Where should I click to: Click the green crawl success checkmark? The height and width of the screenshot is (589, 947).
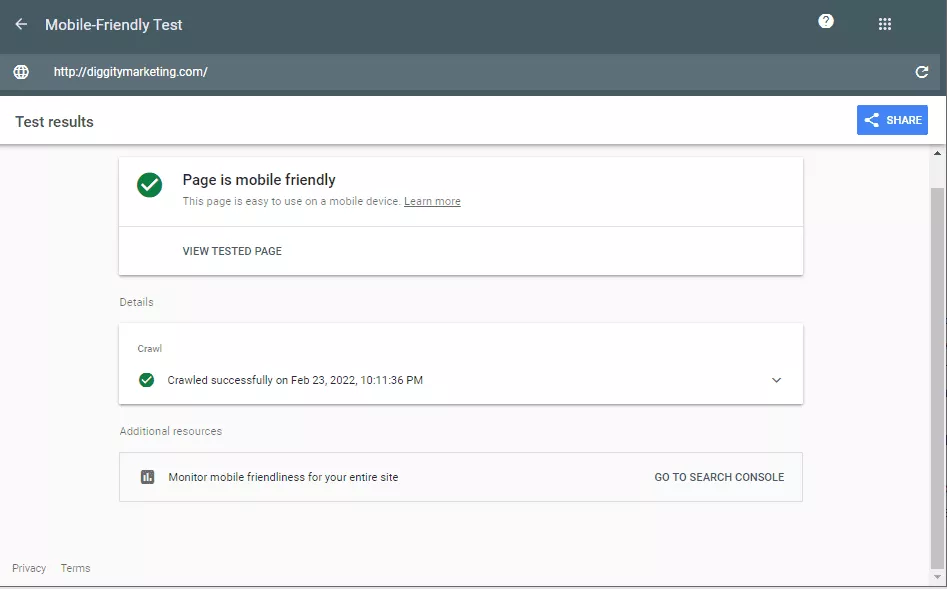point(146,380)
